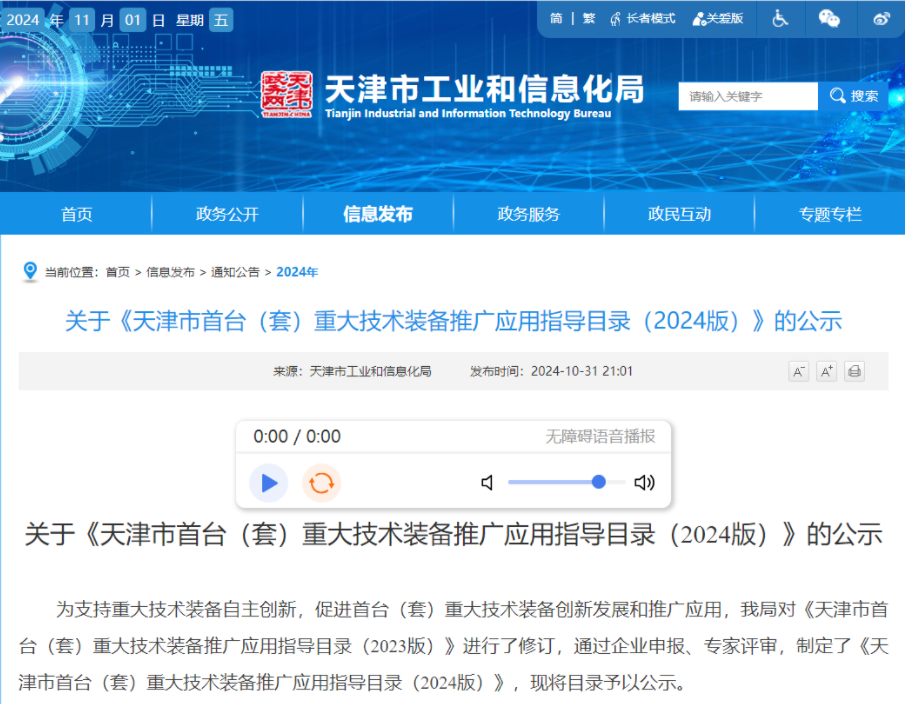This screenshot has height=704, width=905.
Task: Switch to Simplified Chinese (简)
Action: click(556, 18)
